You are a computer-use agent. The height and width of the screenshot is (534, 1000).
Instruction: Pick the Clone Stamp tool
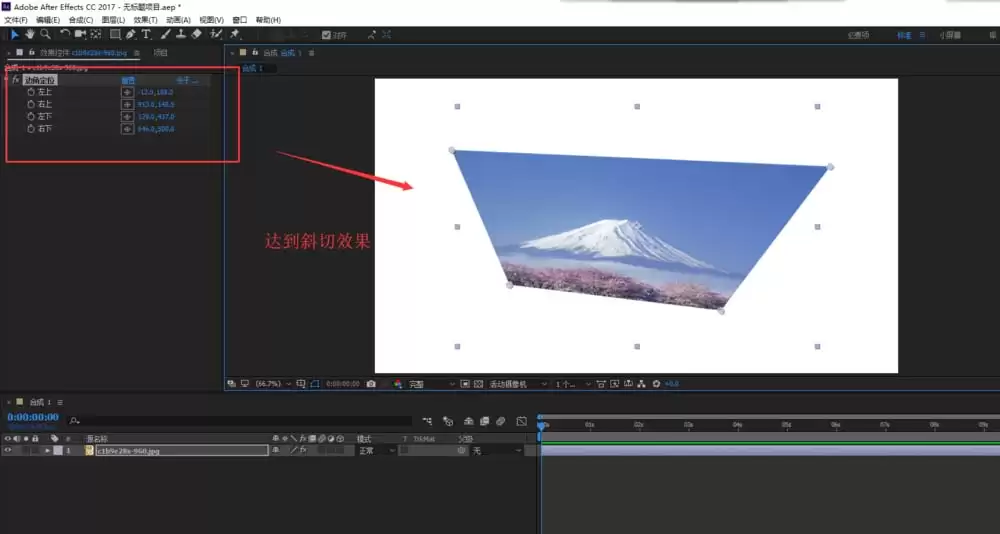[x=181, y=34]
